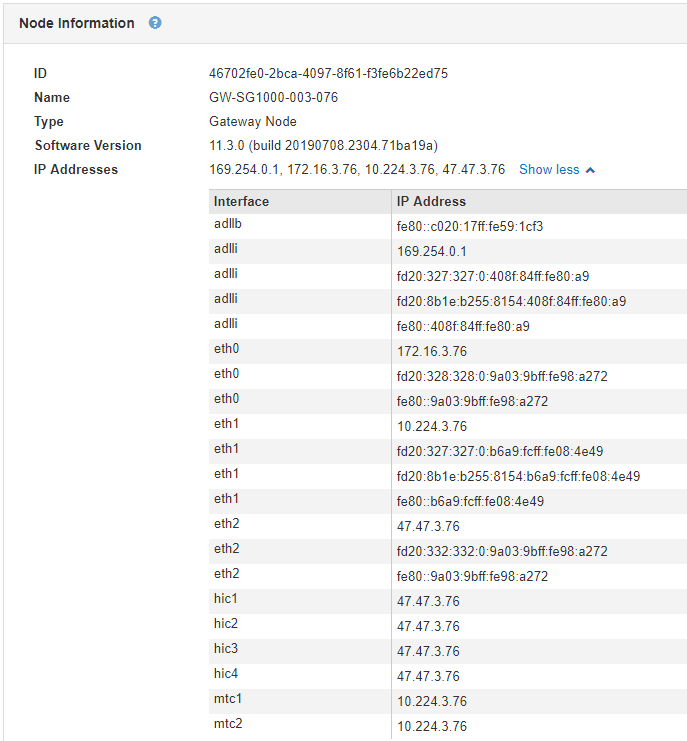The height and width of the screenshot is (741, 687).
Task: Select the adllb interface row
Action: click(228, 224)
